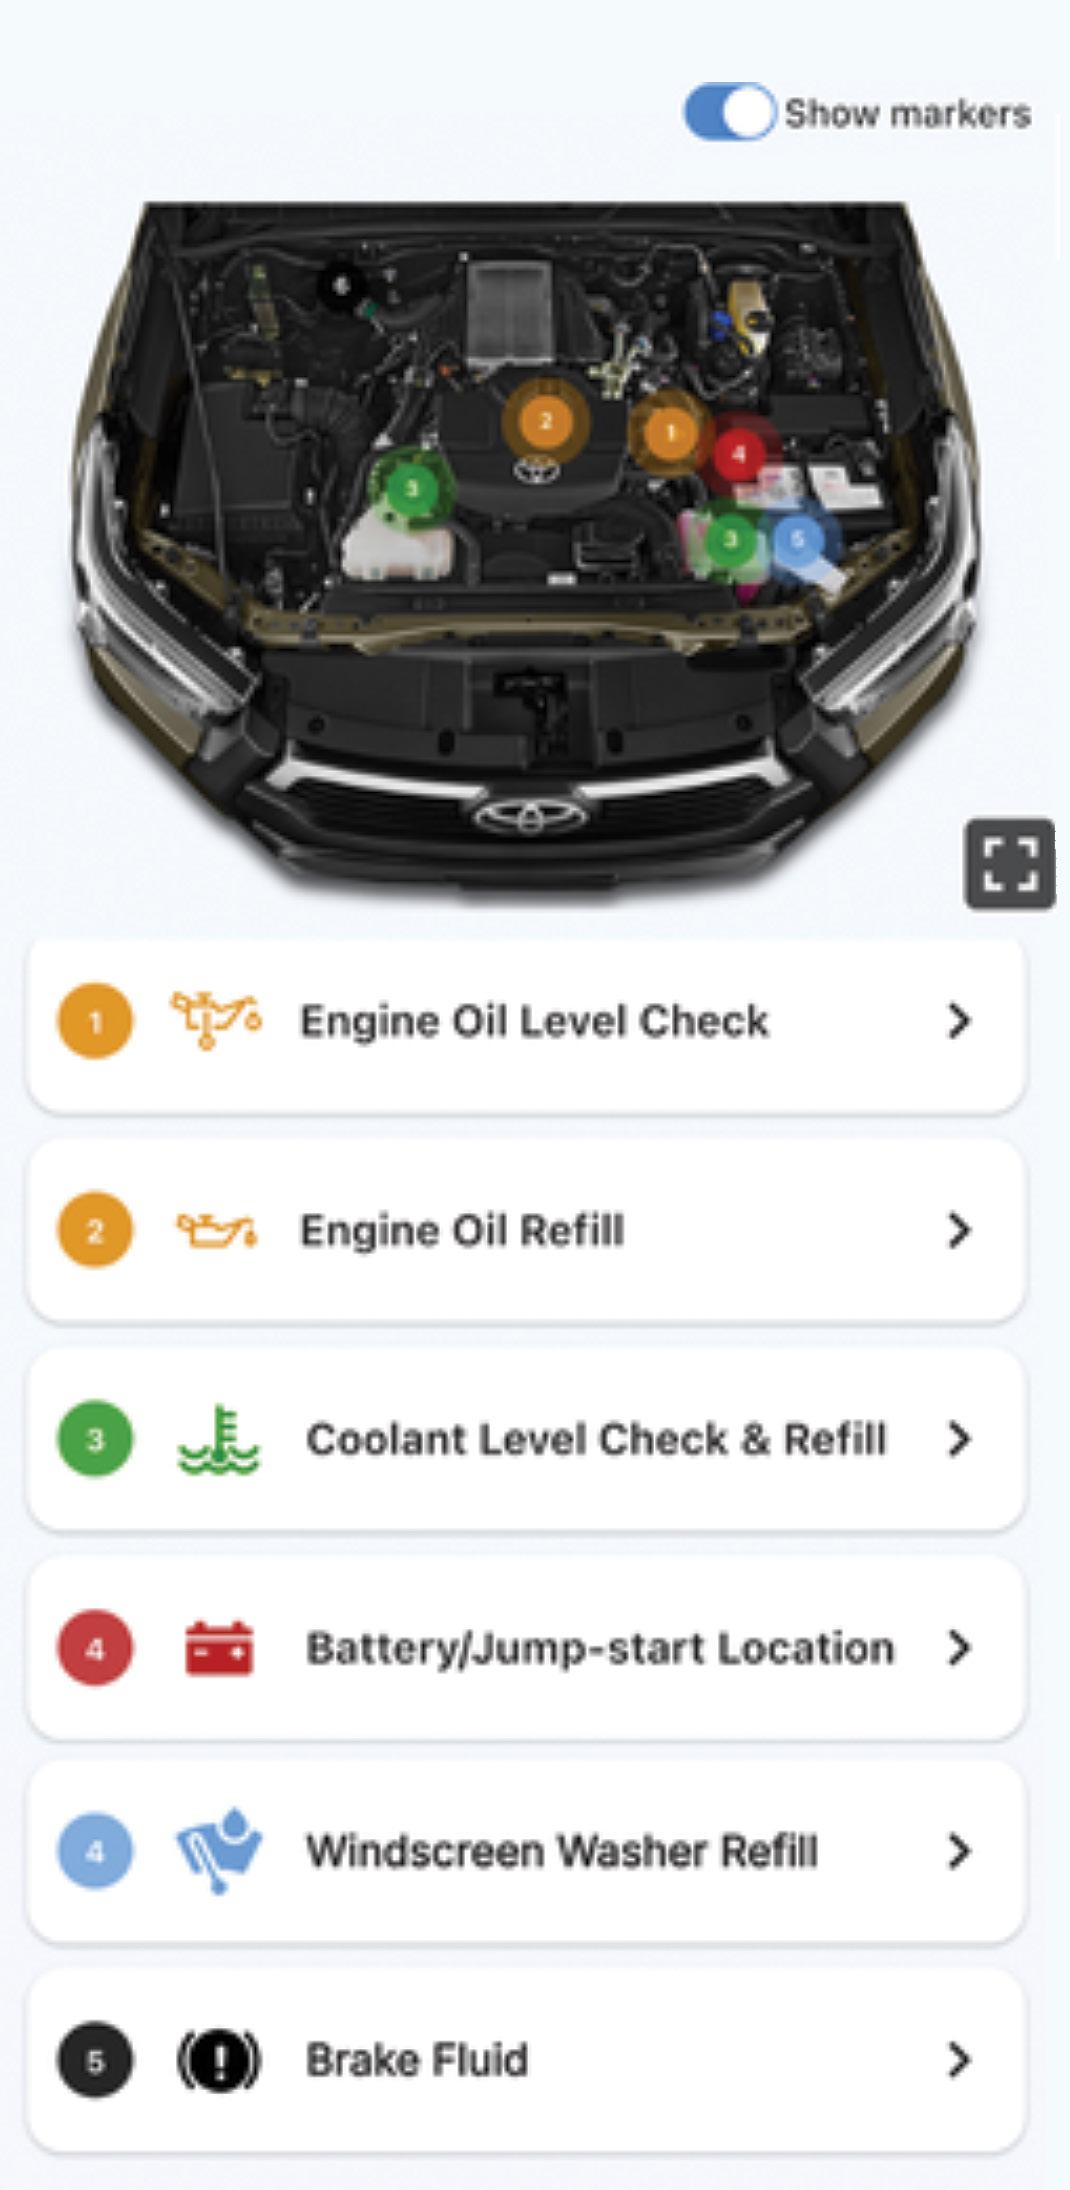Tap green marker 3 on pink reservoir

pyautogui.click(x=731, y=539)
